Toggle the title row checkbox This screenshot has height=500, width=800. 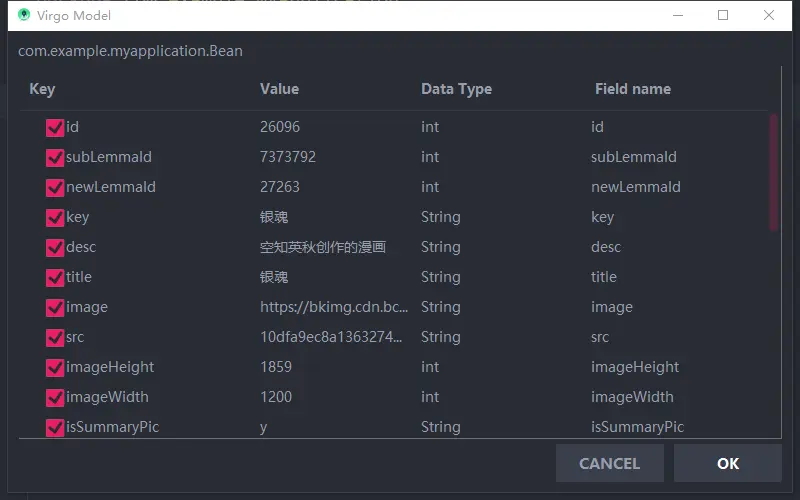pyautogui.click(x=55, y=278)
